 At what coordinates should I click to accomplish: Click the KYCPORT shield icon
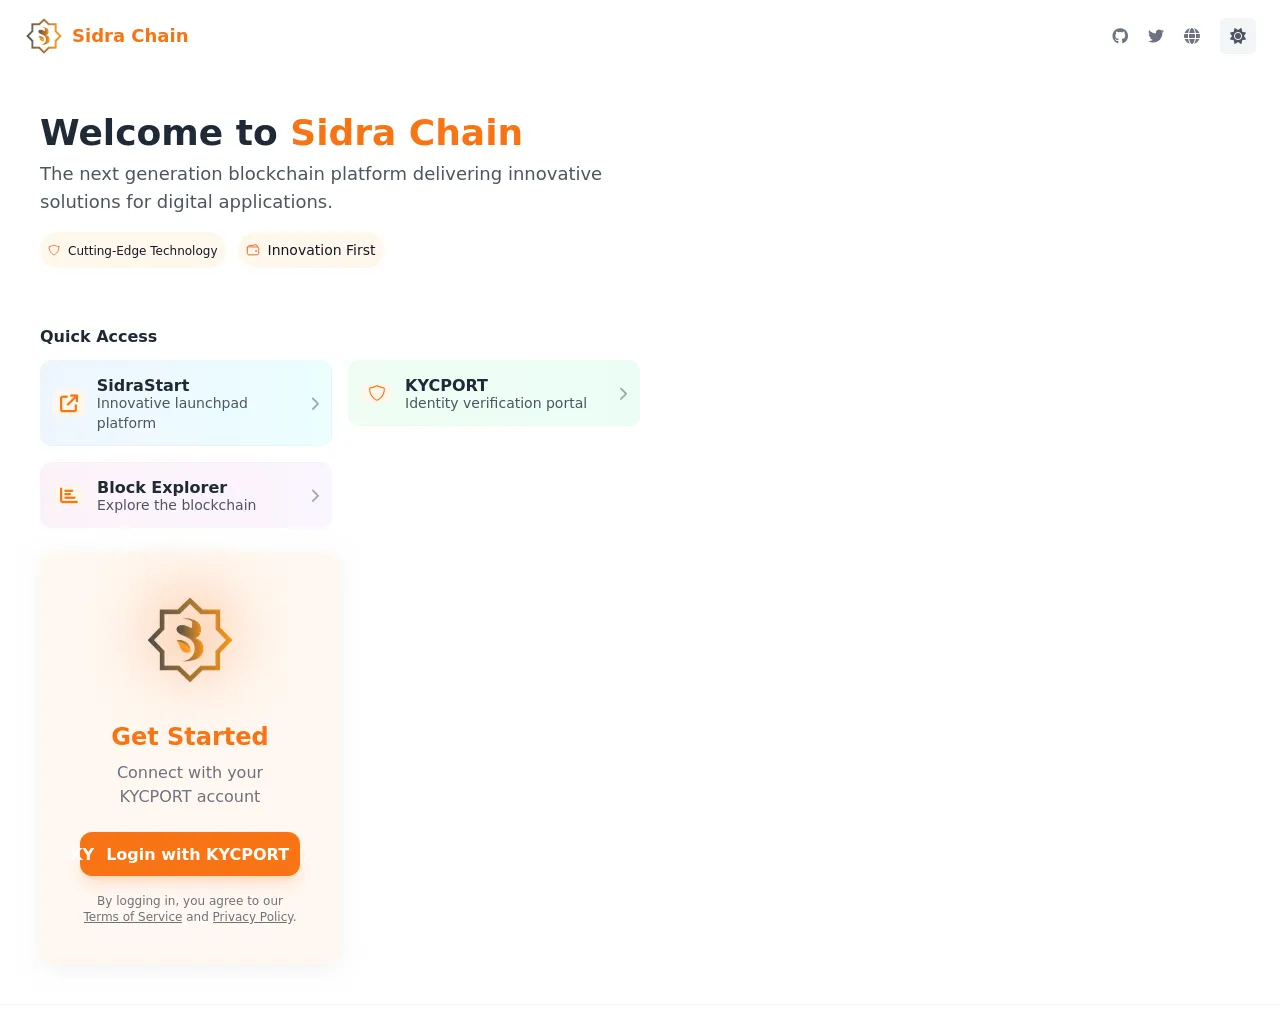tap(377, 393)
